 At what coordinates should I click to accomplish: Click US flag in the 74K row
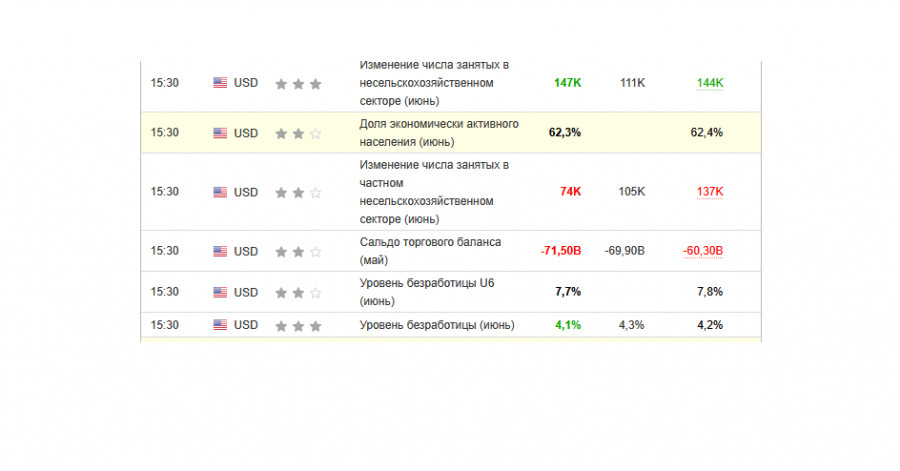pos(220,192)
